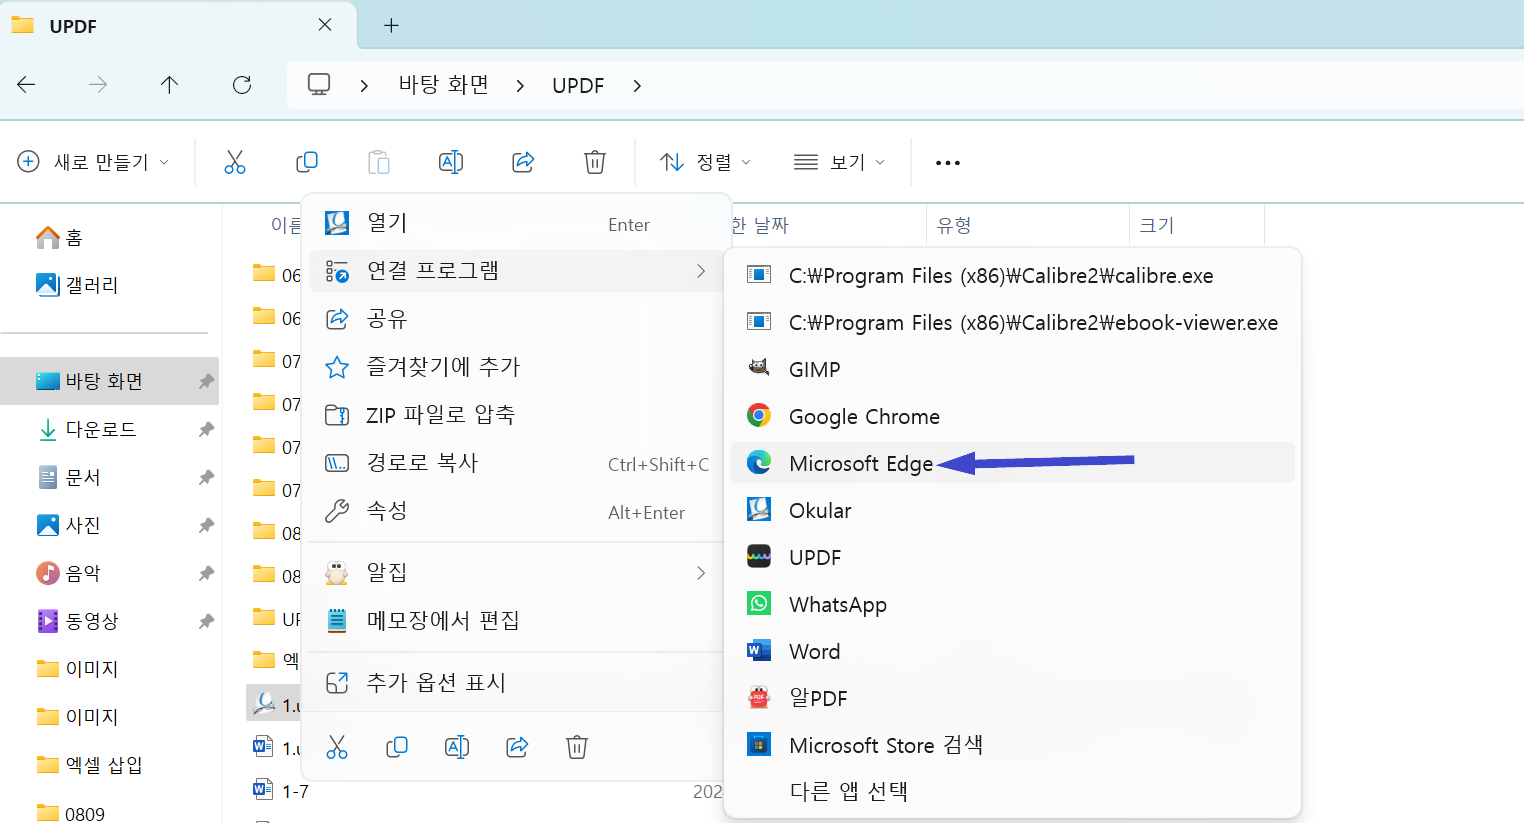
Task: Open 속성 from the context menu
Action: (x=516, y=511)
